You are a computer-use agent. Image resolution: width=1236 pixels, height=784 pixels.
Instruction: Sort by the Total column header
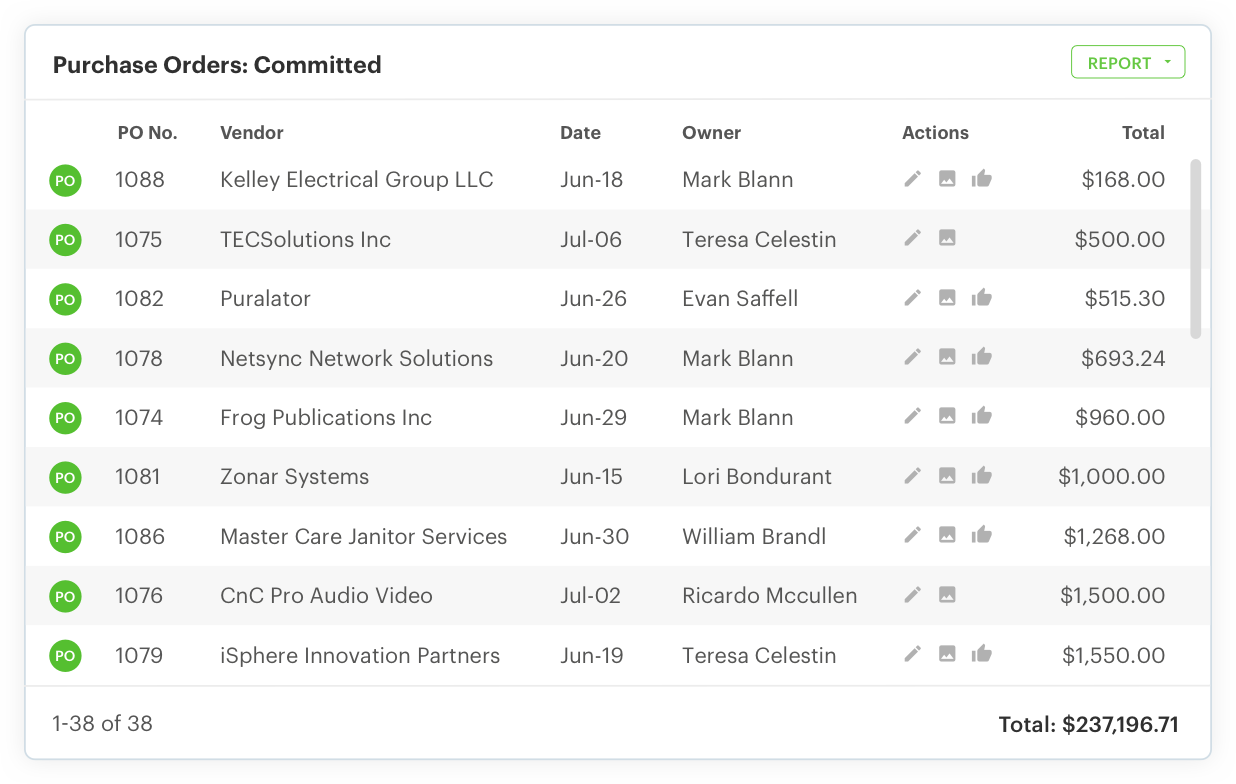pos(1143,132)
